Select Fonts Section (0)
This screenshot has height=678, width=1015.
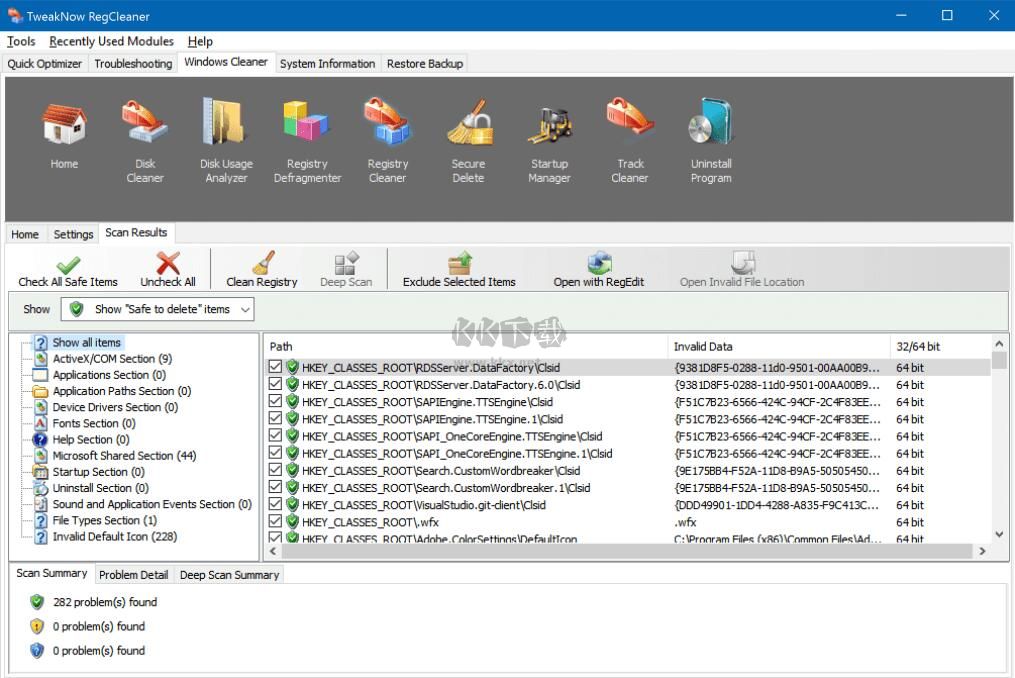[x=94, y=424]
